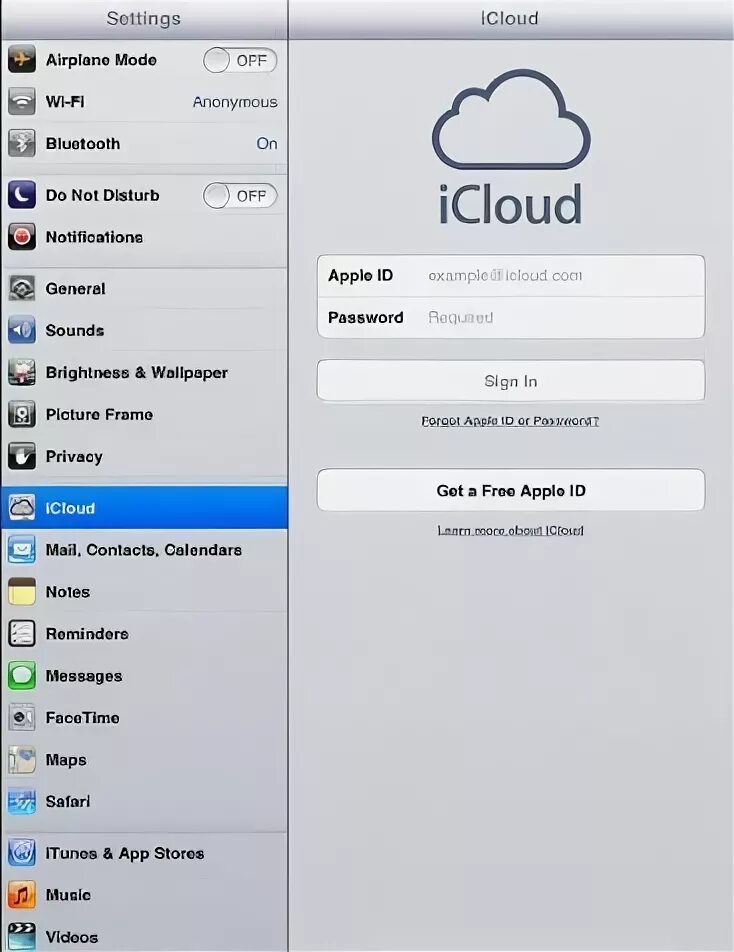The image size is (734, 952).
Task: Tap the Safari compass icon
Action: click(x=22, y=801)
